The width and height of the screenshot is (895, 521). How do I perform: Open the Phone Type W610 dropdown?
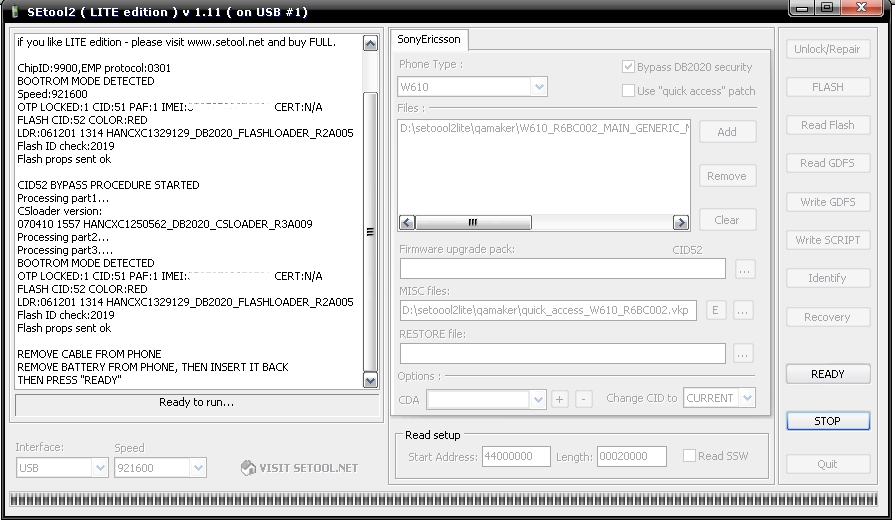pyautogui.click(x=539, y=87)
